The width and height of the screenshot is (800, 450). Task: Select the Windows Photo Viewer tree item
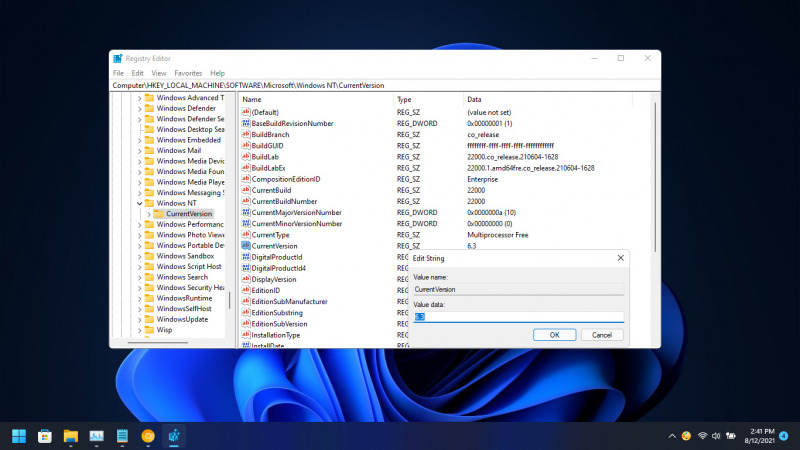pyautogui.click(x=190, y=235)
